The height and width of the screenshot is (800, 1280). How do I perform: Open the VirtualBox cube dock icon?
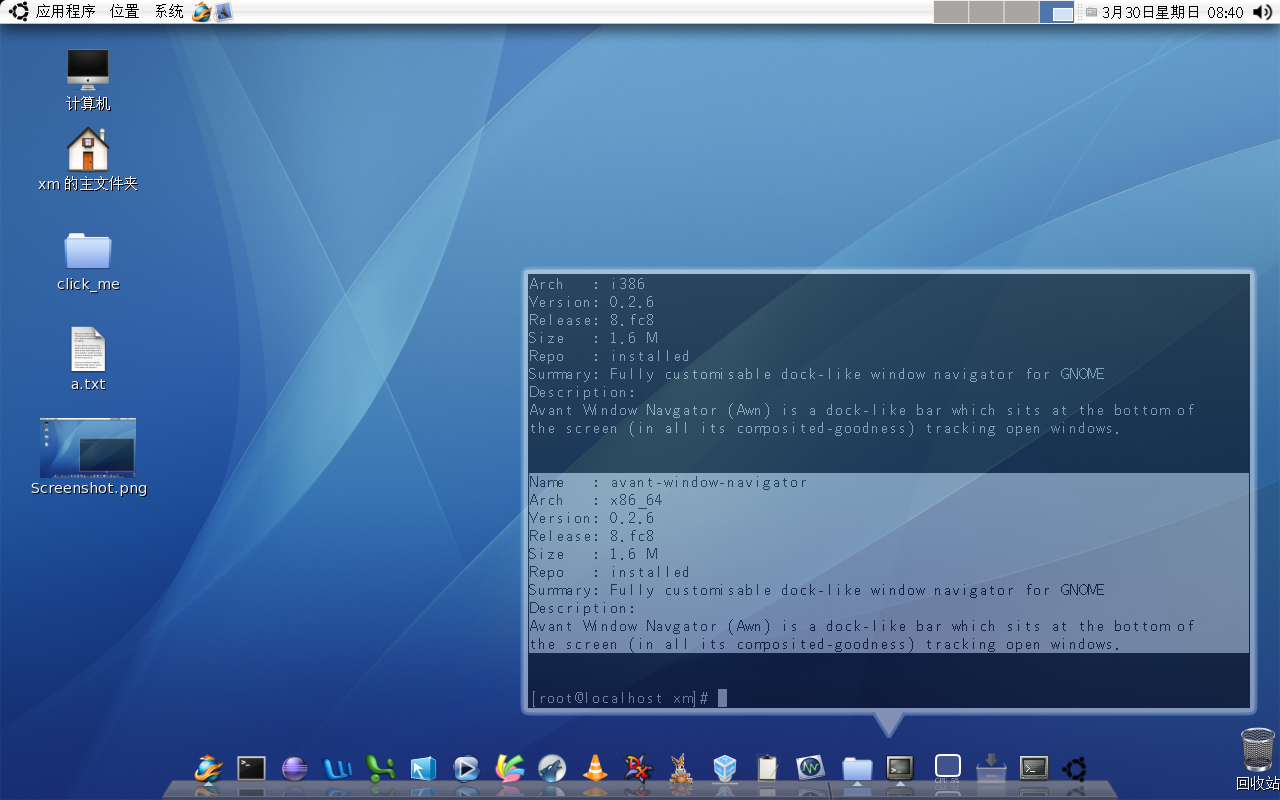pos(725,768)
